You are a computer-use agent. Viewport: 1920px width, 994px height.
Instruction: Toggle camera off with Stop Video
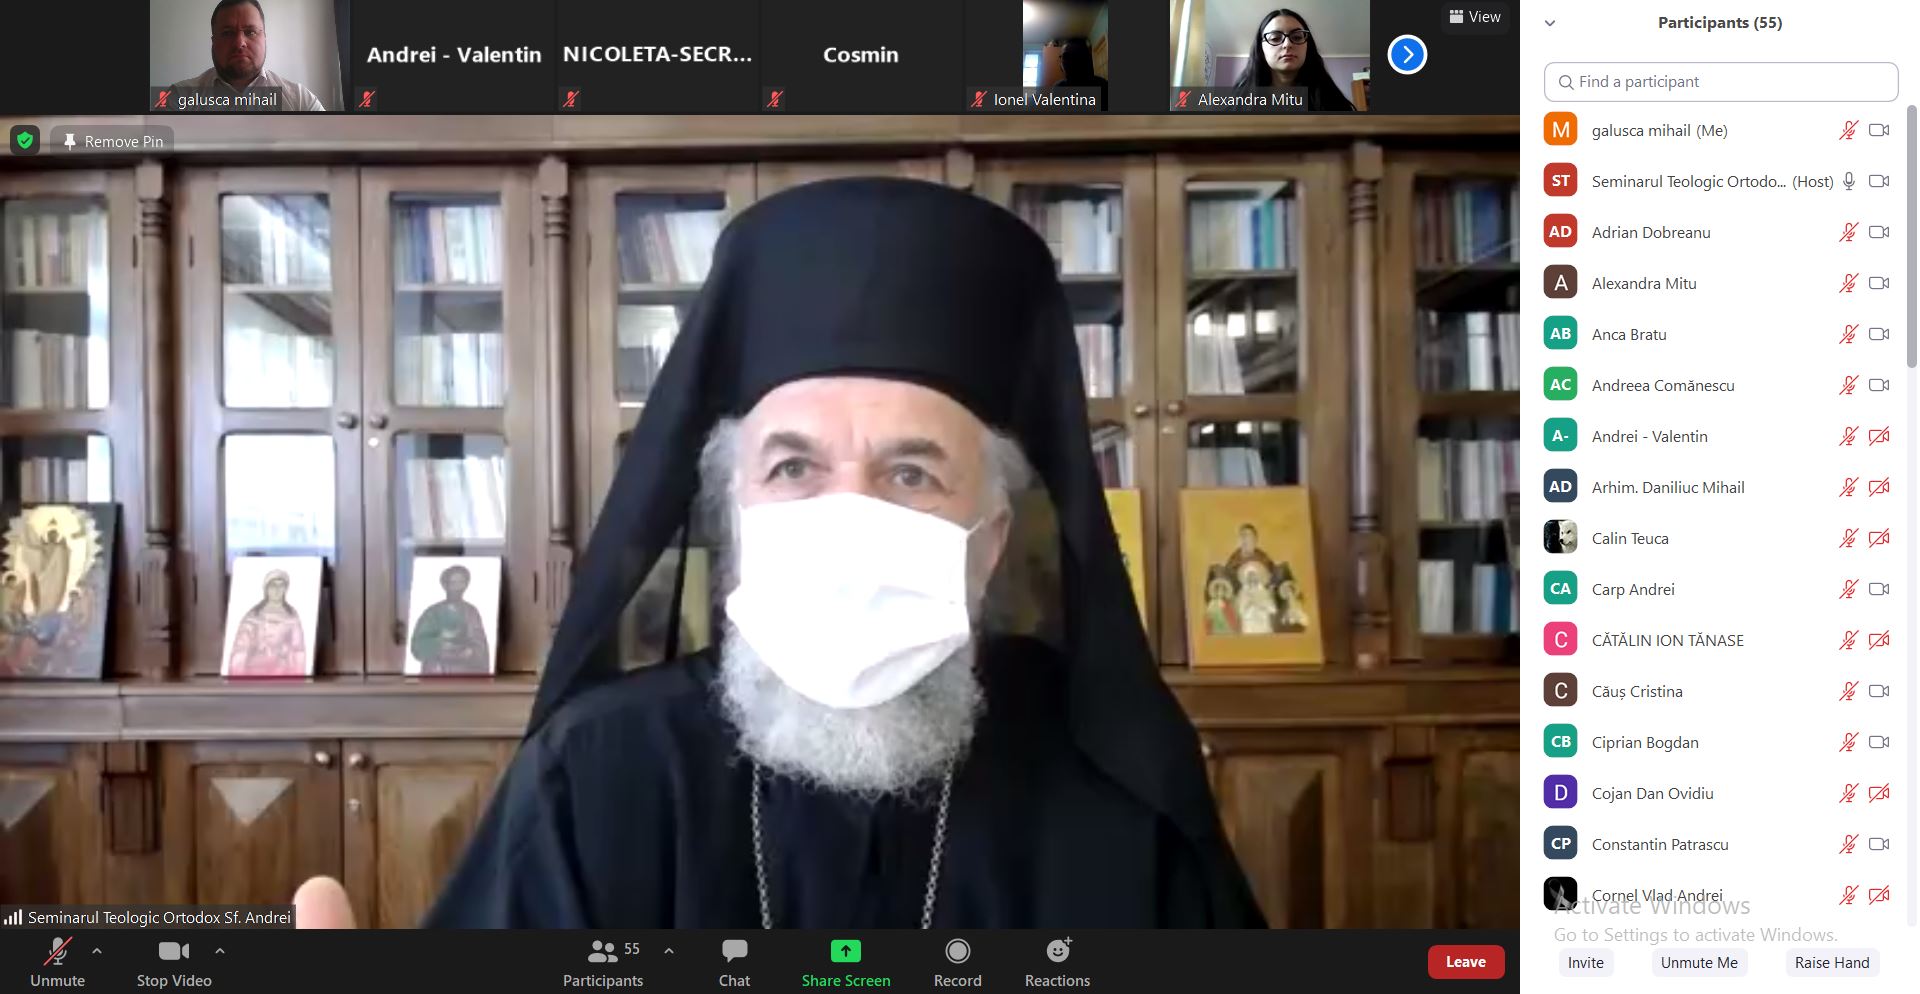click(x=174, y=951)
